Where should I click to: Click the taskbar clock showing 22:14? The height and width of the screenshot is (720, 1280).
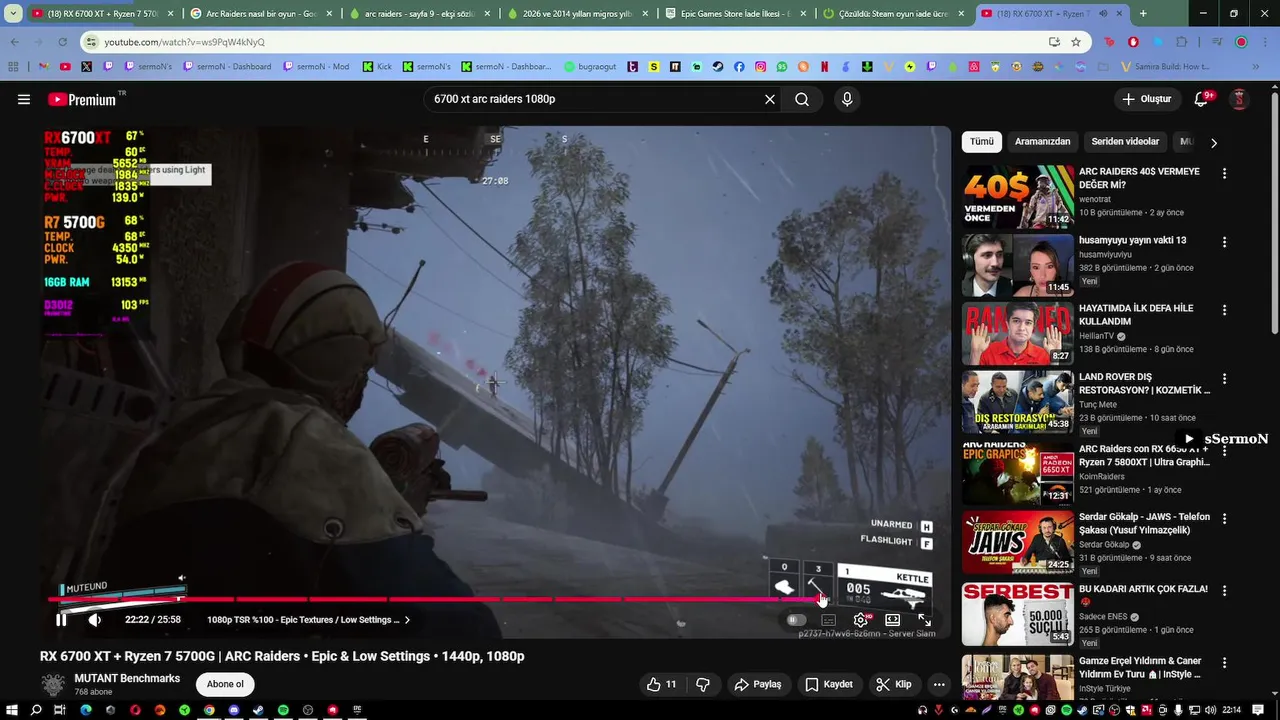coord(1231,710)
